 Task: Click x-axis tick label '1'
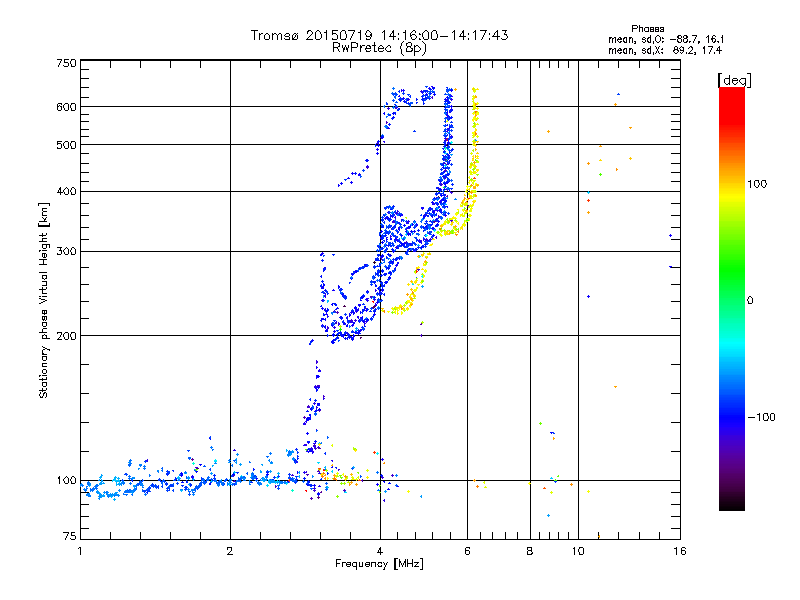click(80, 551)
